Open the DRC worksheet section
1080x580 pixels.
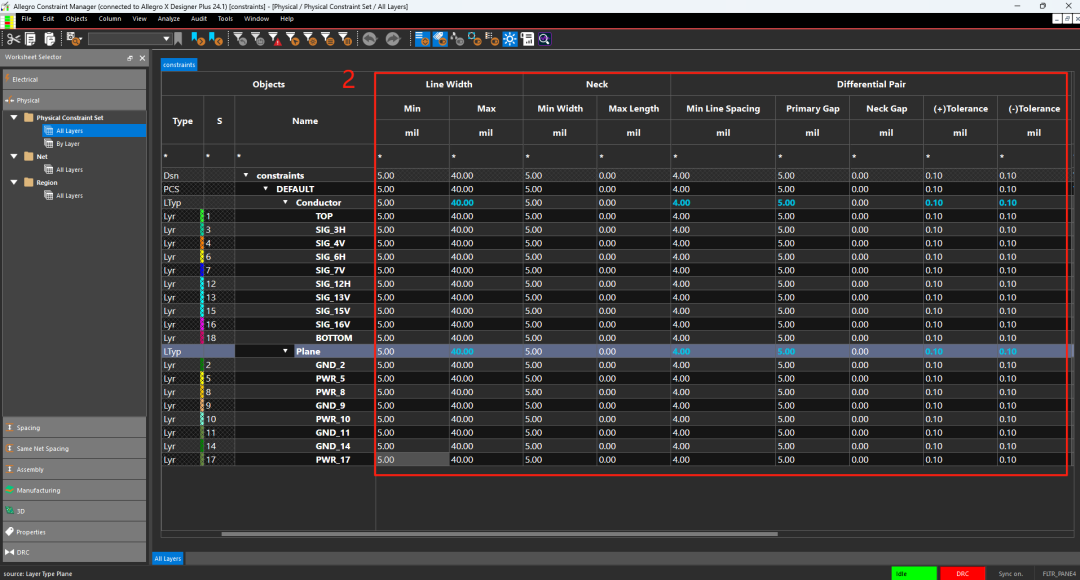click(74, 552)
